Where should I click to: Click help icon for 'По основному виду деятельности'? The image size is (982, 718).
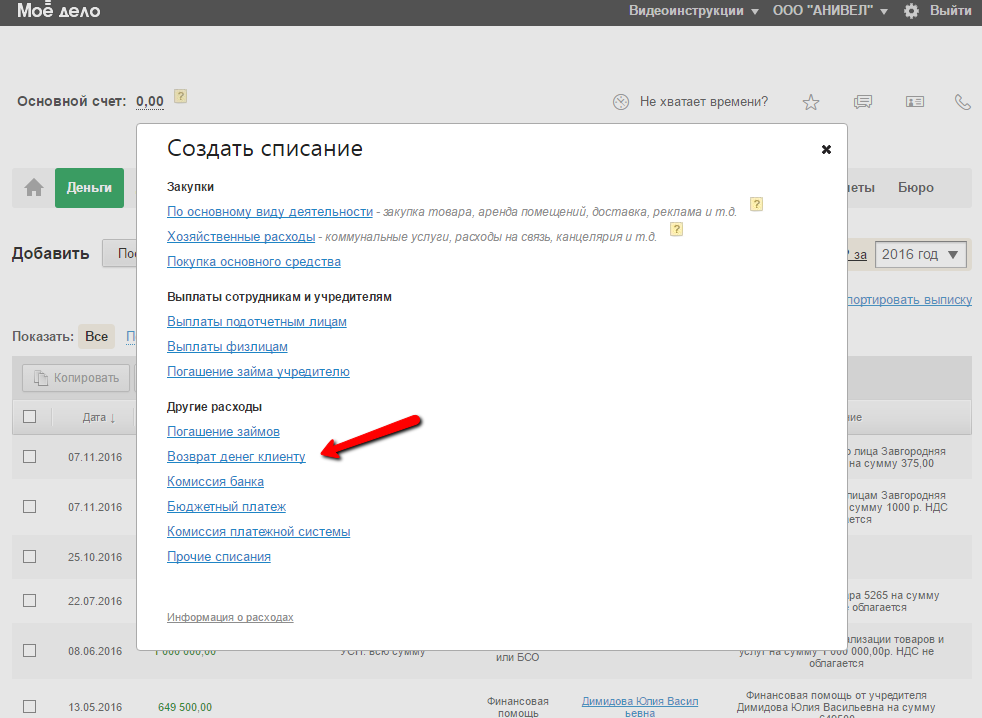click(x=757, y=204)
